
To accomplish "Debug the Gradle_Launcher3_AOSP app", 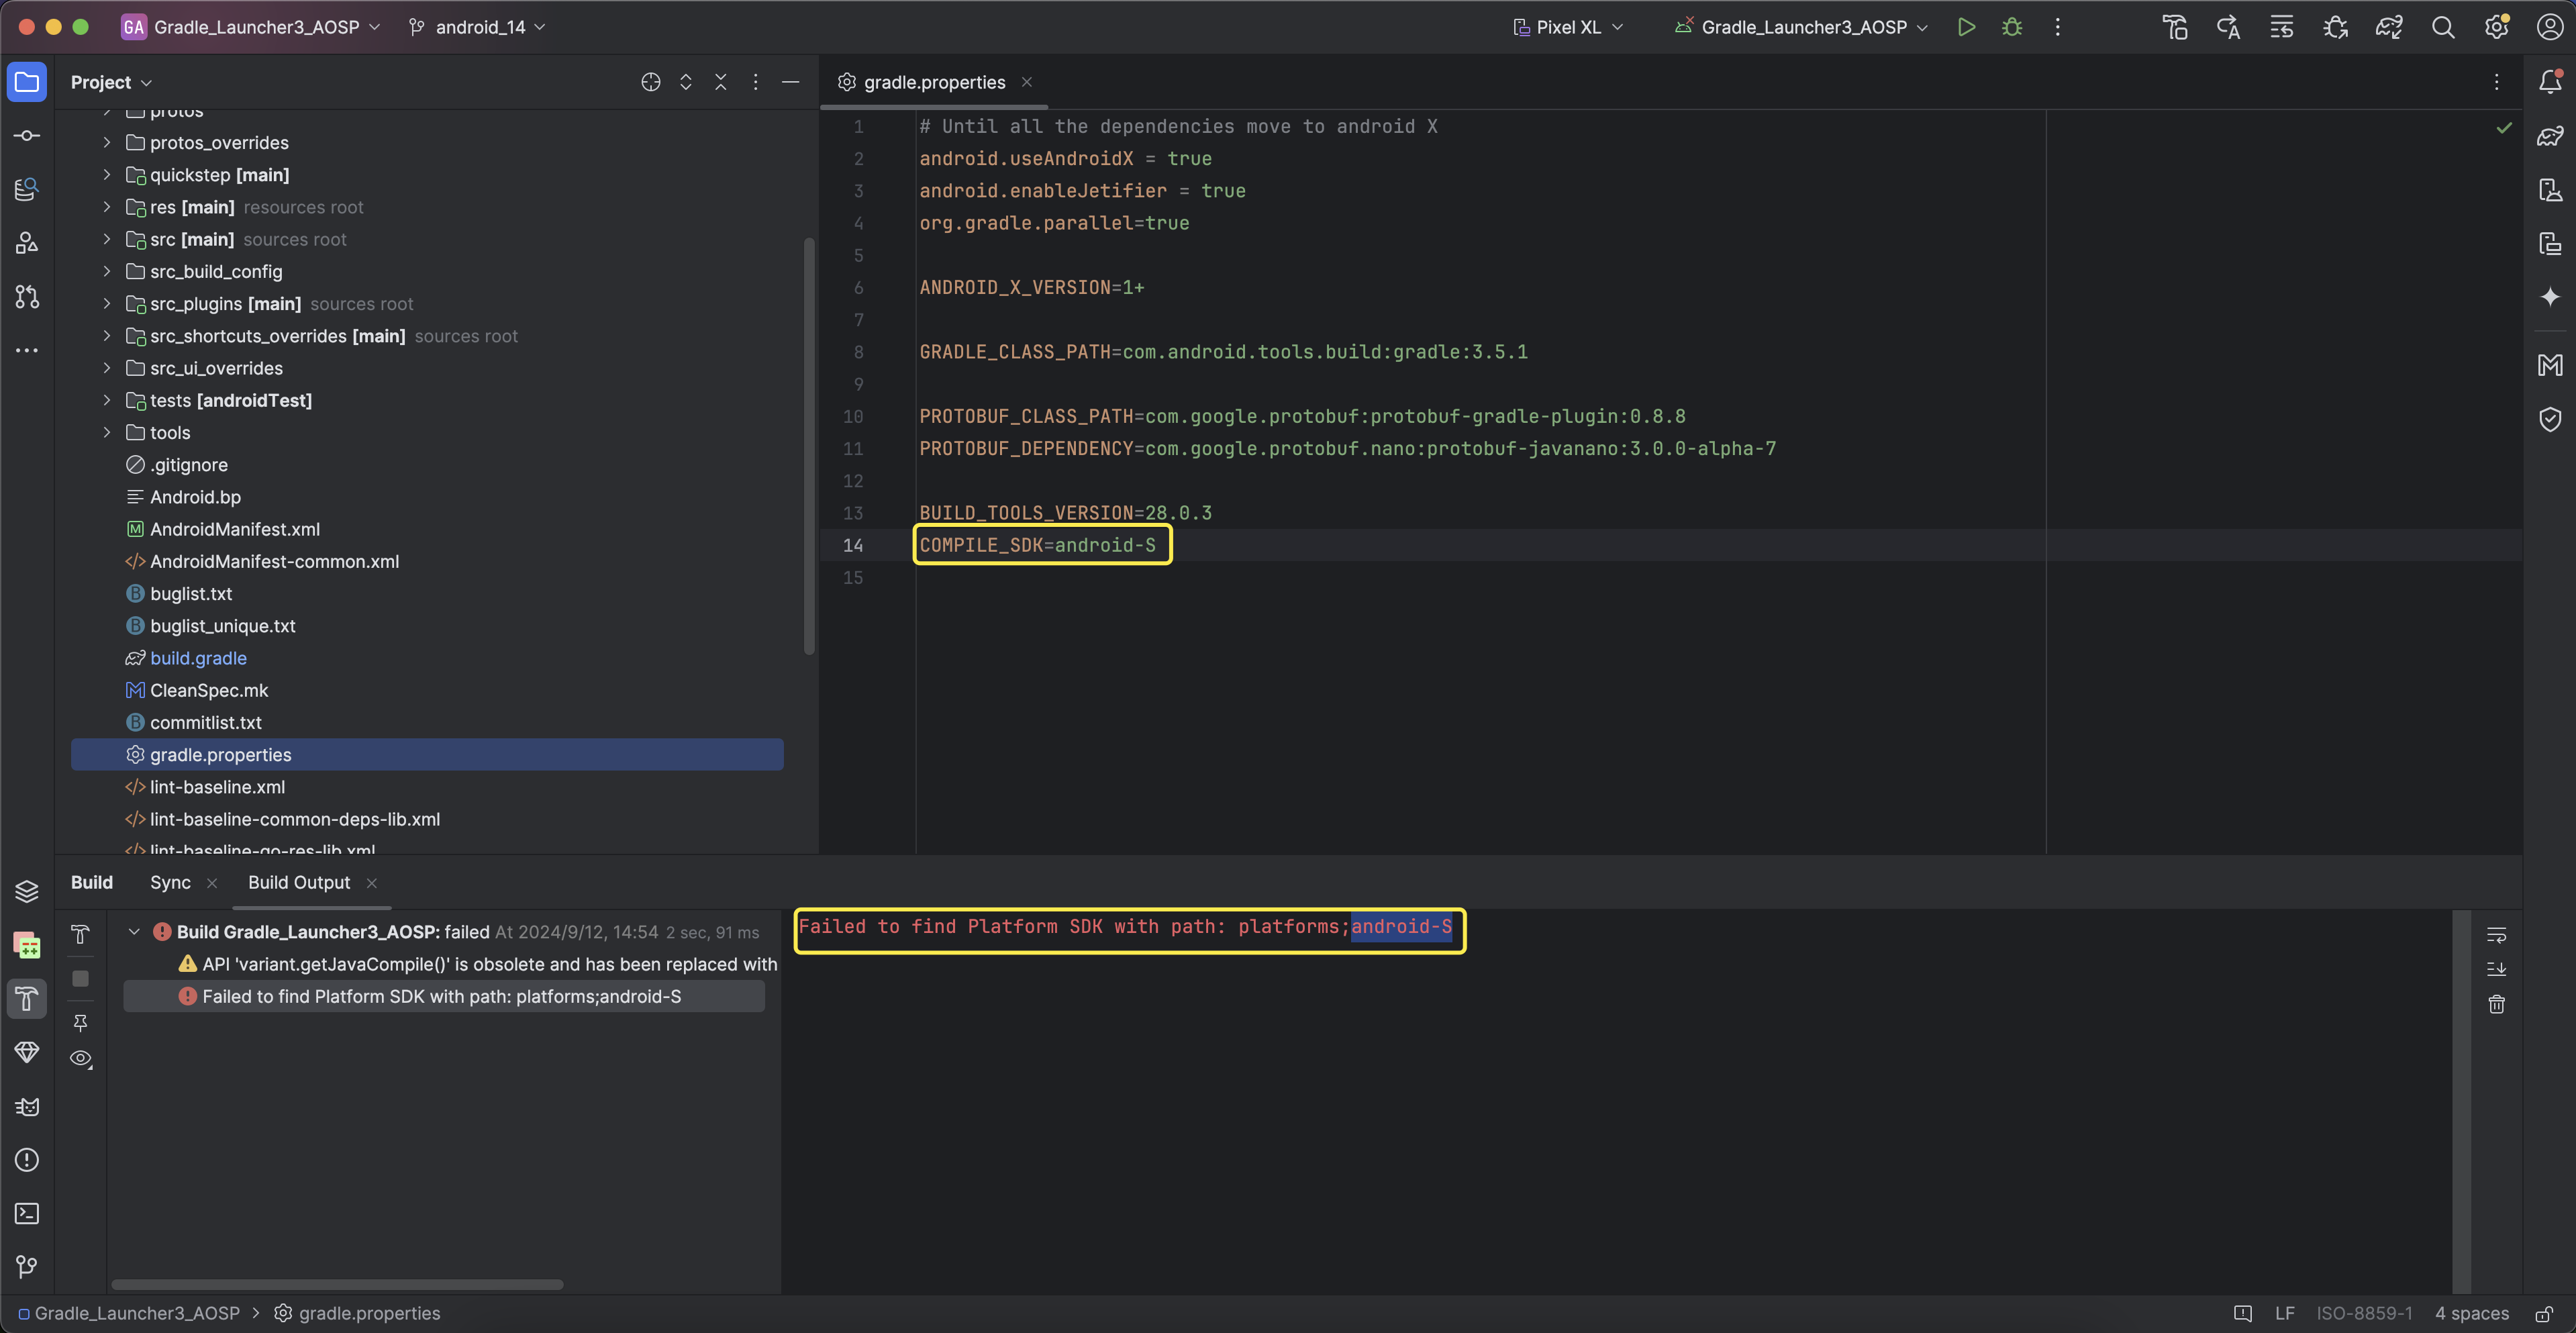I will coord(2012,27).
